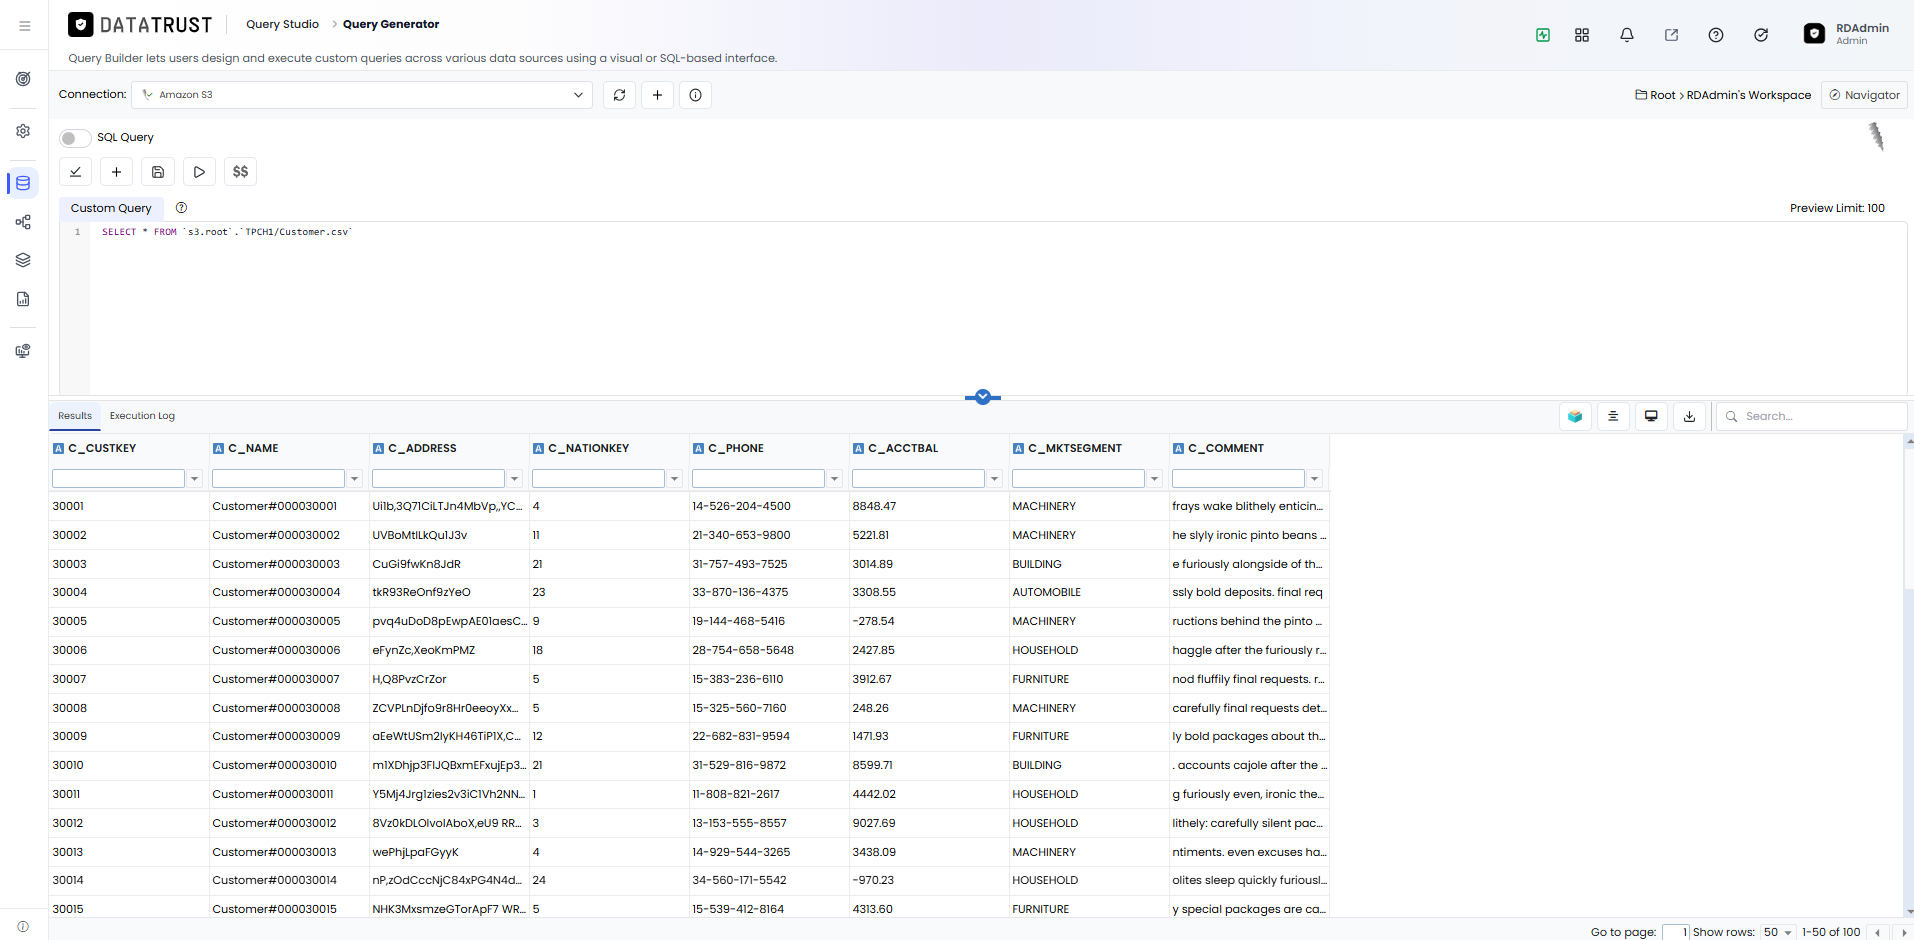Add a new connection with the plus icon
The height and width of the screenshot is (940, 1914).
point(657,95)
